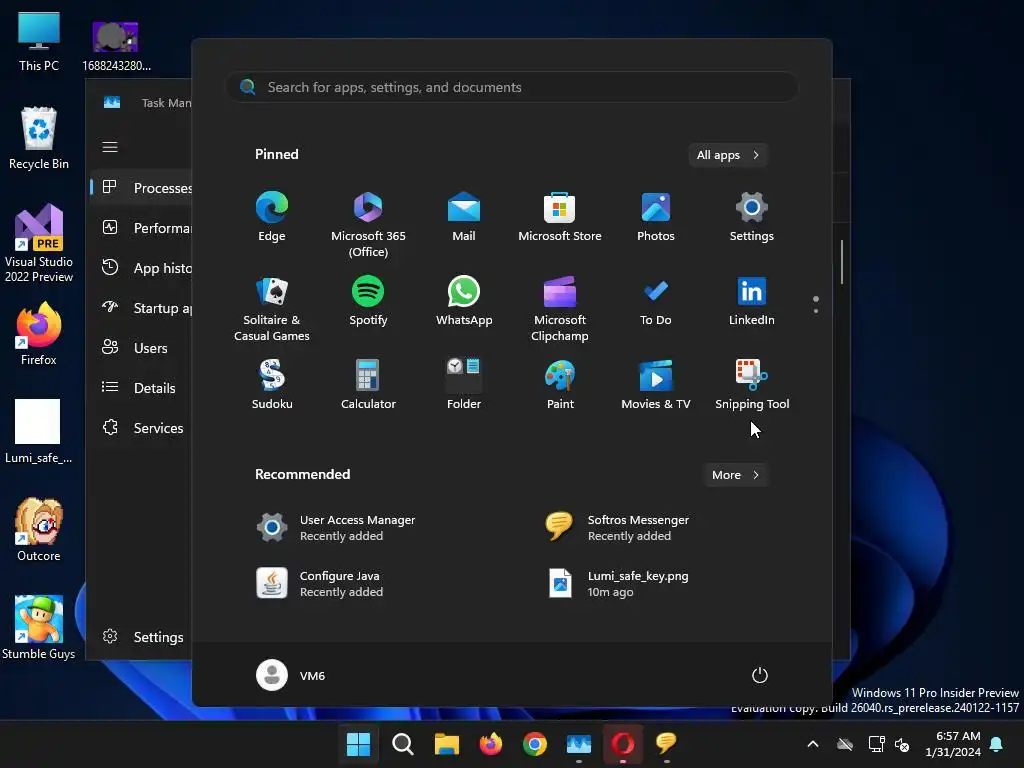
Task: Select the 1688243280 image file on desktop
Action: click(116, 45)
